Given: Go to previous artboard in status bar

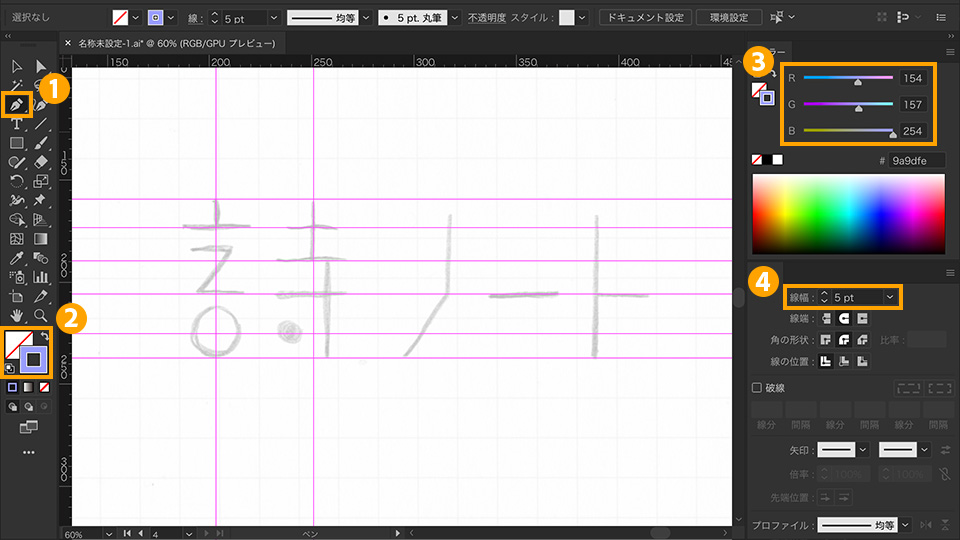Looking at the screenshot, I should 141,534.
